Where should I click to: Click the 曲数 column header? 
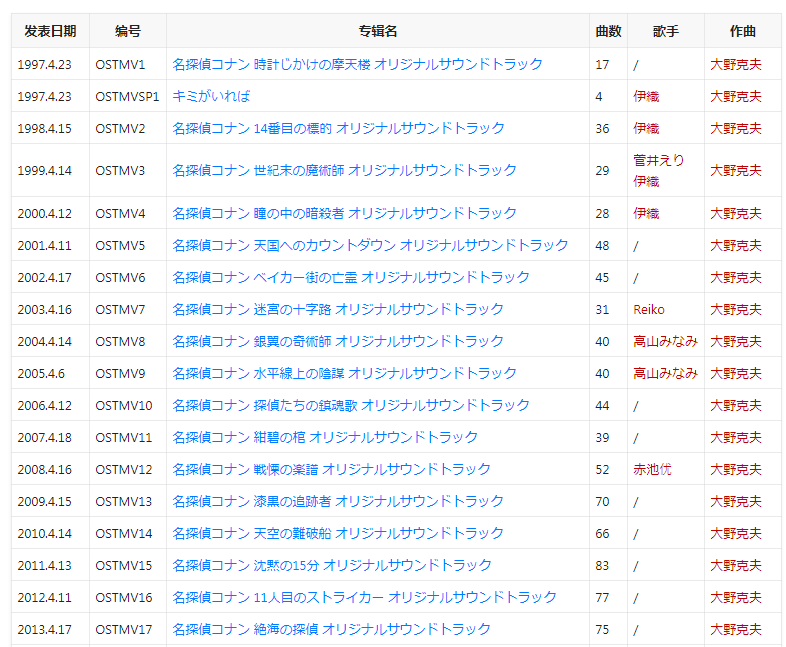(x=609, y=31)
